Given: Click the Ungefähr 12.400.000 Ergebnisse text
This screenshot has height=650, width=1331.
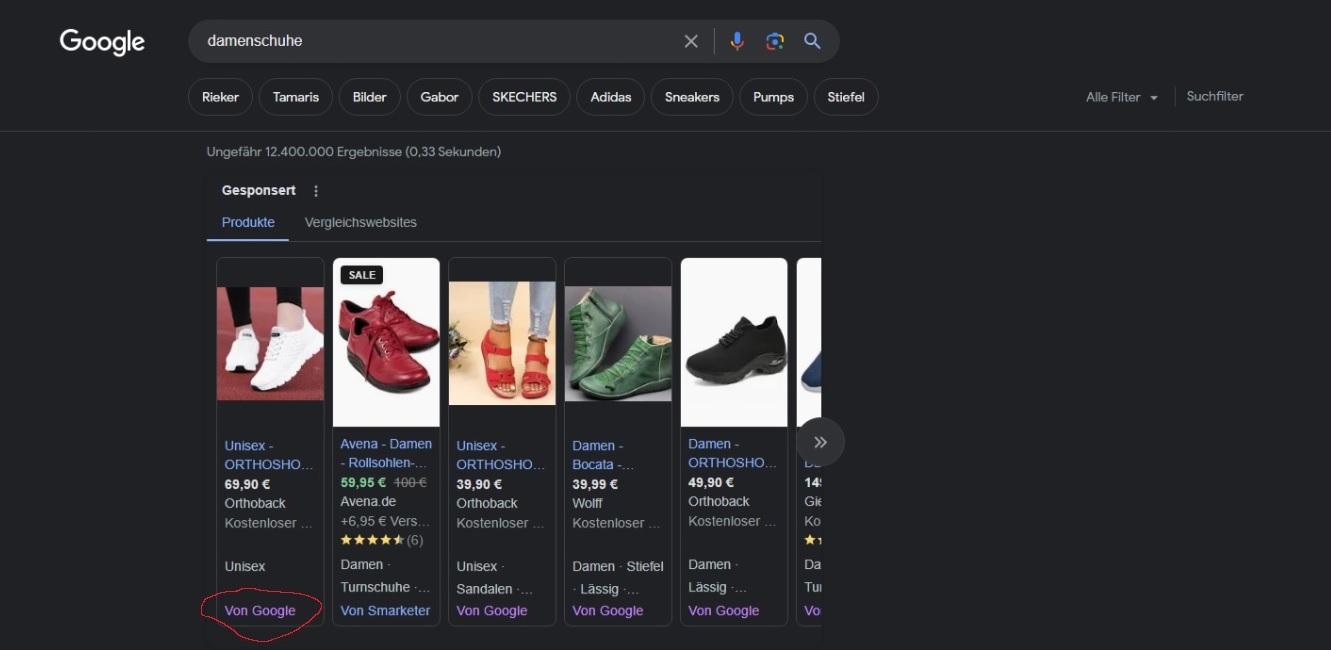Looking at the screenshot, I should (354, 152).
